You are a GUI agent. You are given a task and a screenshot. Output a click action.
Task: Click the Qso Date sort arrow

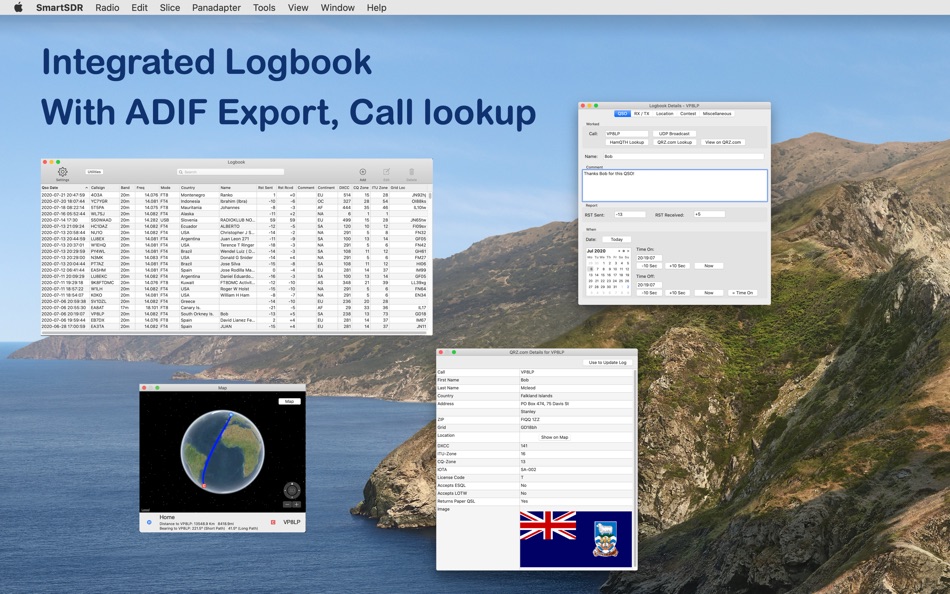point(86,188)
